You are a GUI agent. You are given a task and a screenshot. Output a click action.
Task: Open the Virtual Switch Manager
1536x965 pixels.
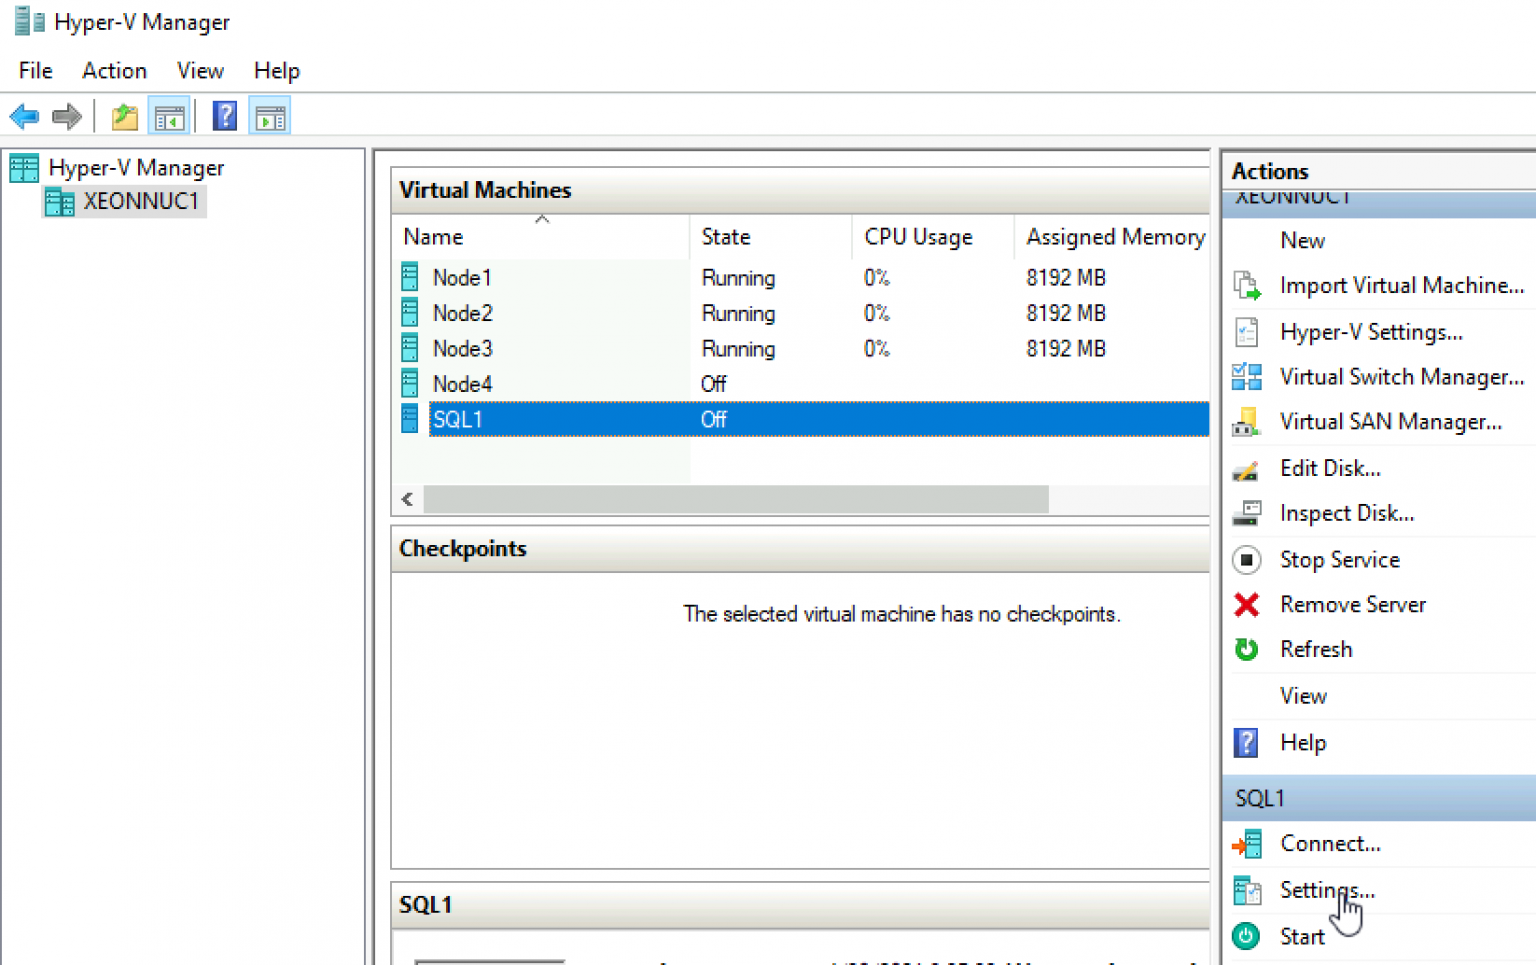point(1400,376)
